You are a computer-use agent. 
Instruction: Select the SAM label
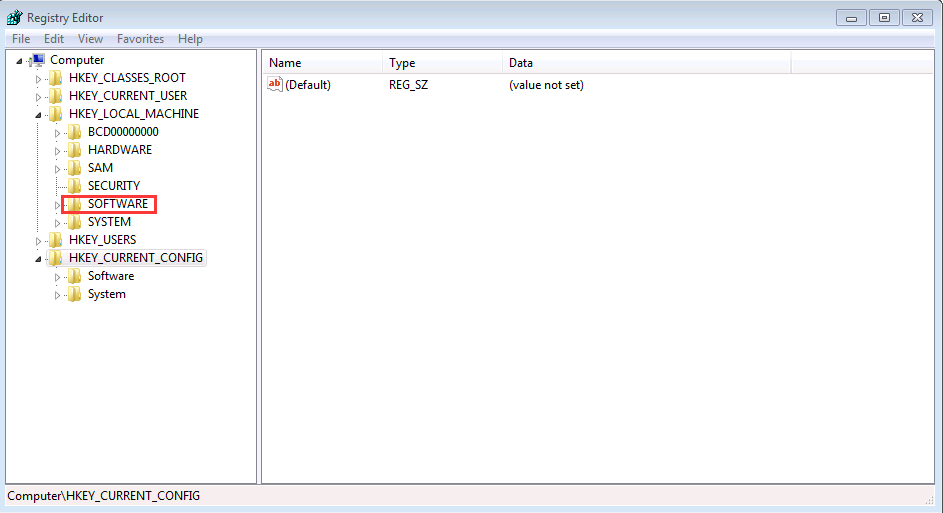[100, 168]
